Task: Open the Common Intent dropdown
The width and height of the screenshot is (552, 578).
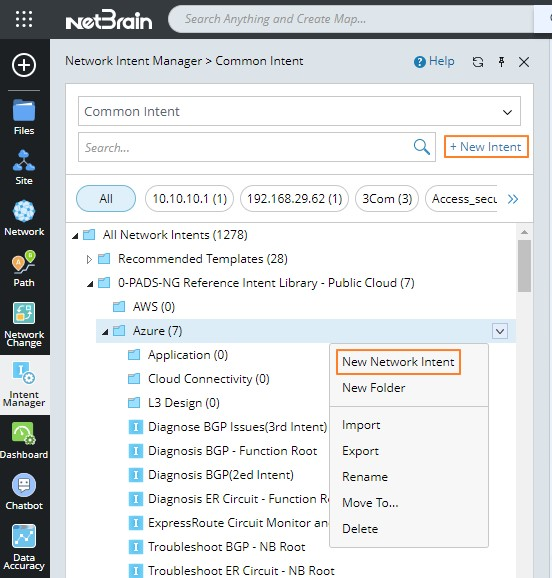Action: click(299, 111)
